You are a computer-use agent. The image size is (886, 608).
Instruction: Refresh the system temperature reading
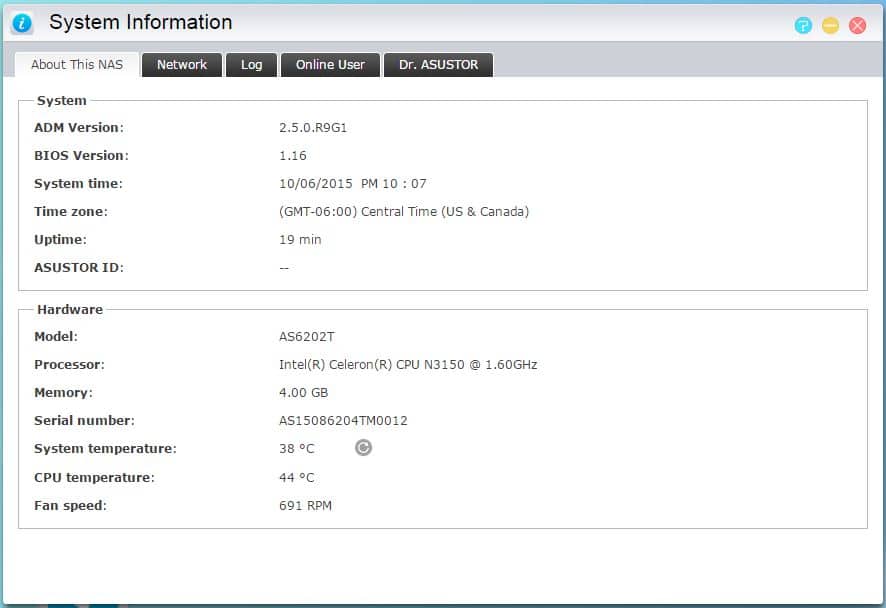pyautogui.click(x=364, y=448)
